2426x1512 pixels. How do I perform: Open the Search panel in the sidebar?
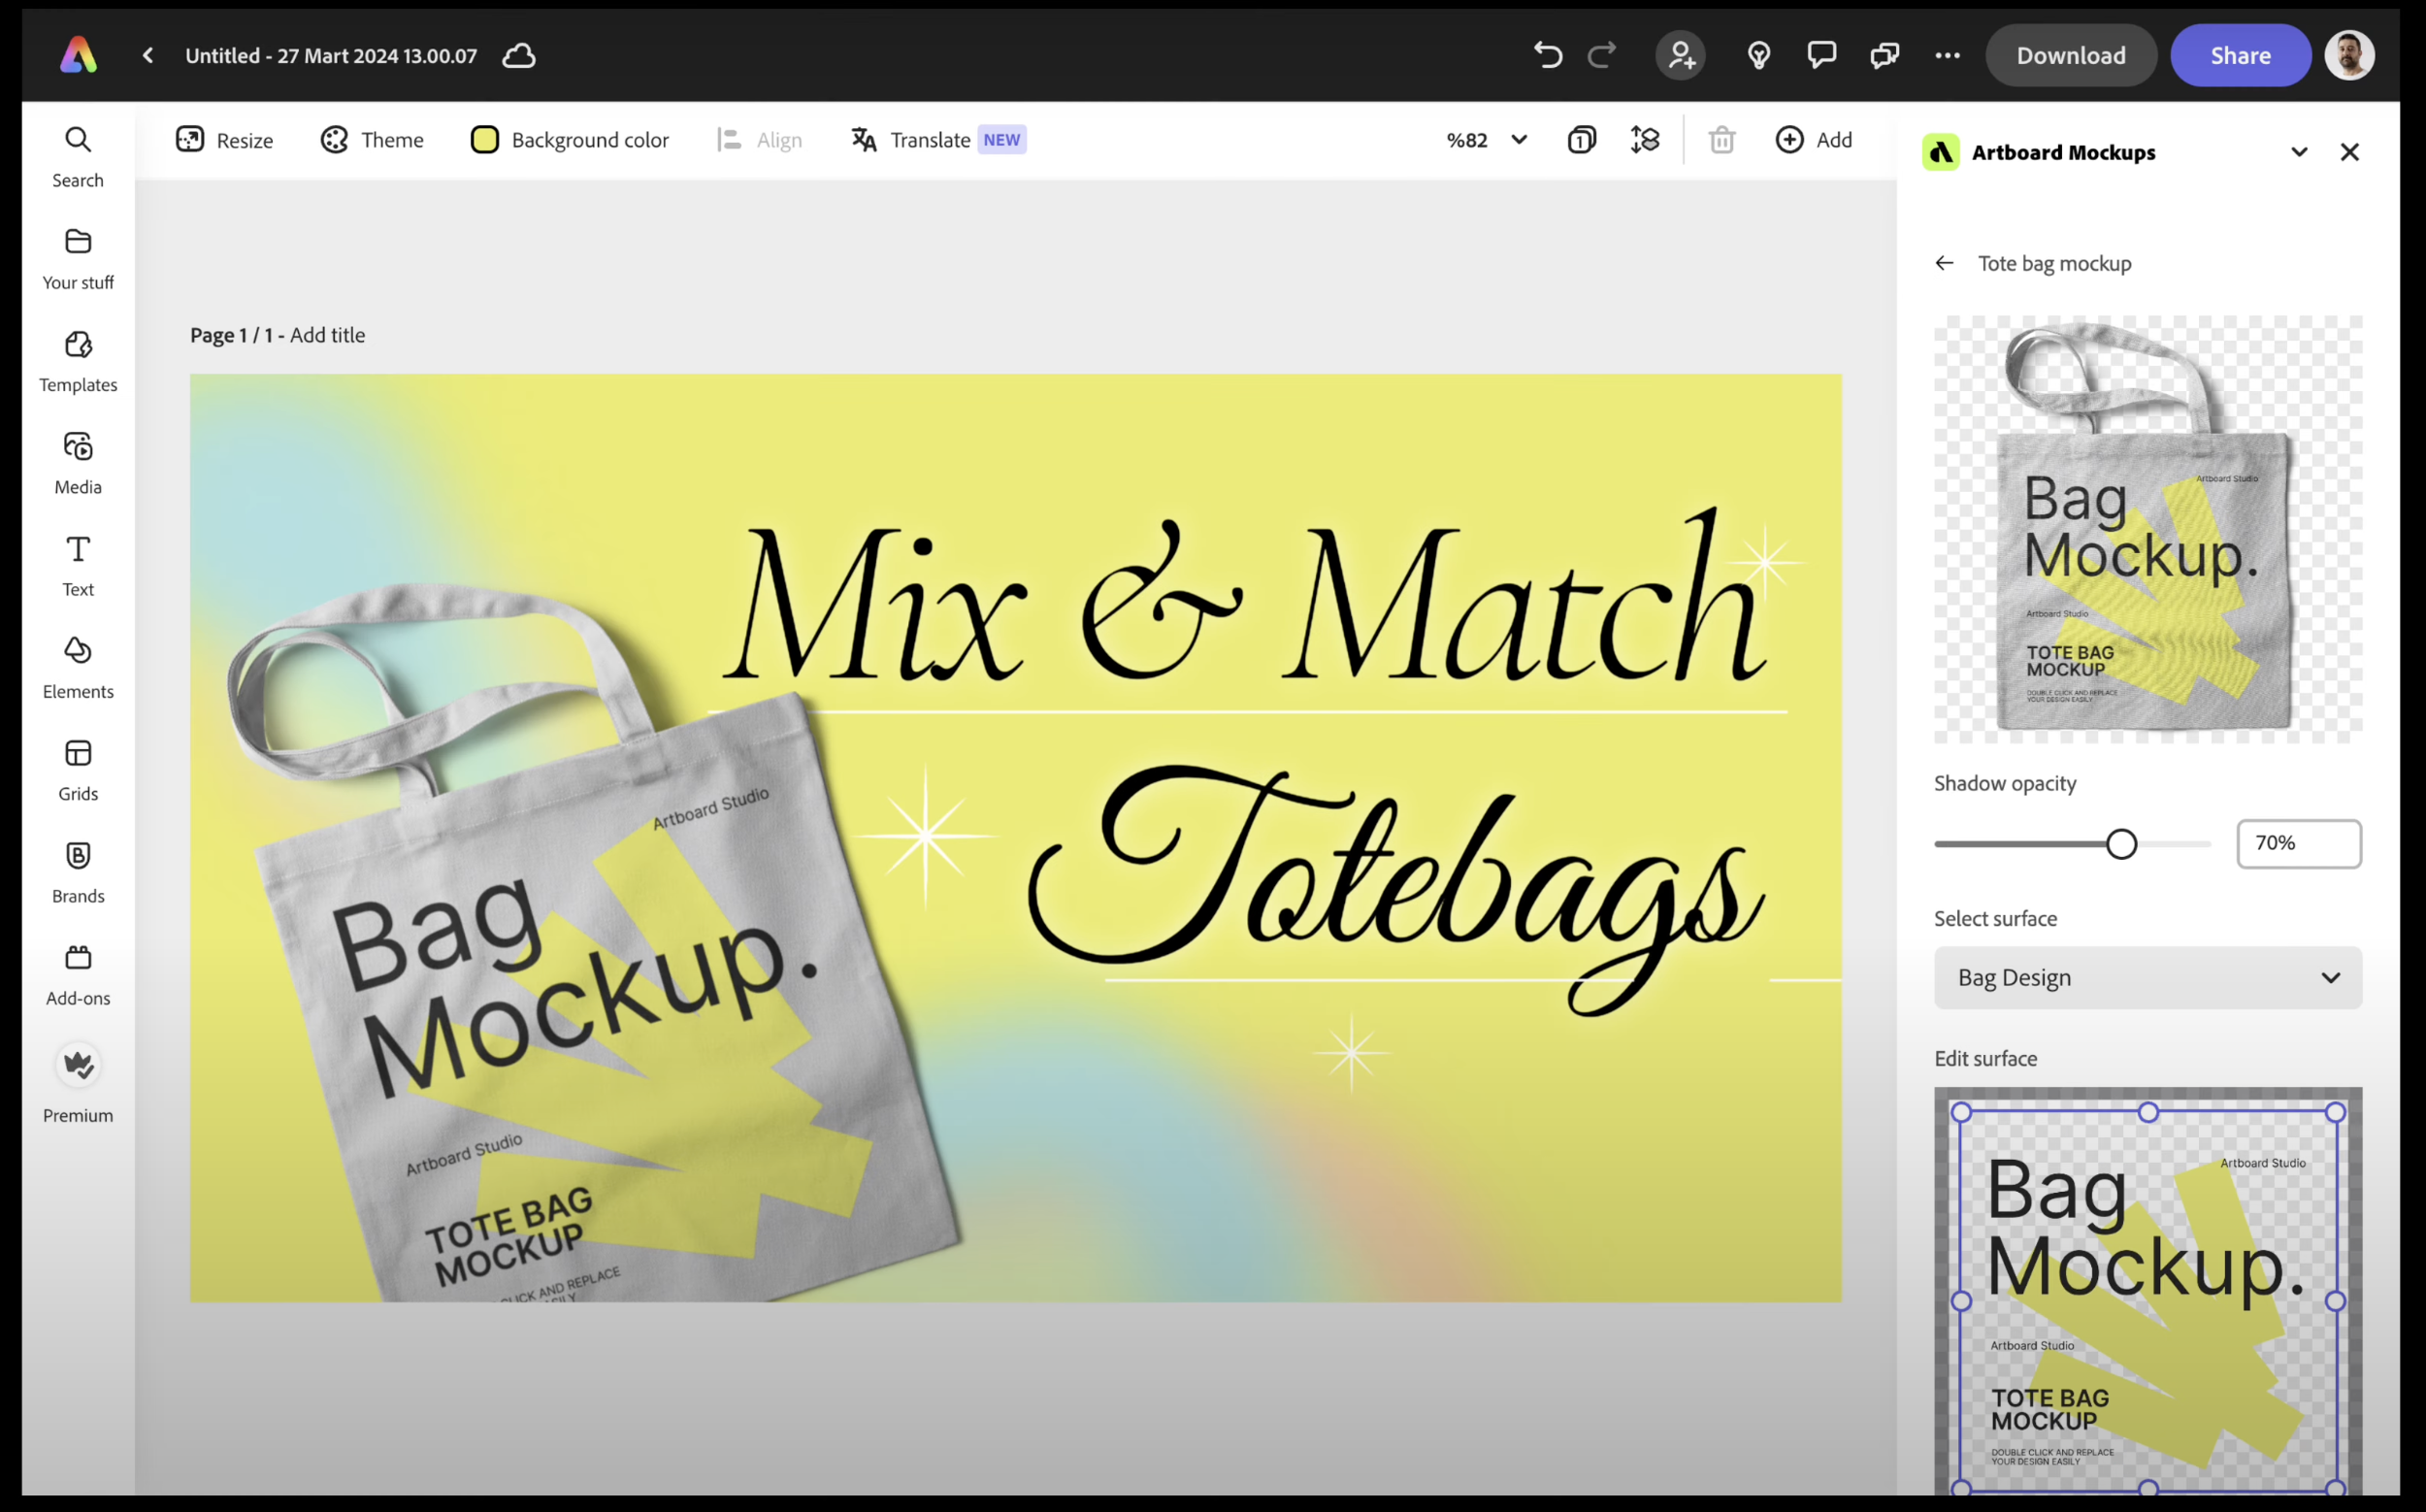pos(78,157)
